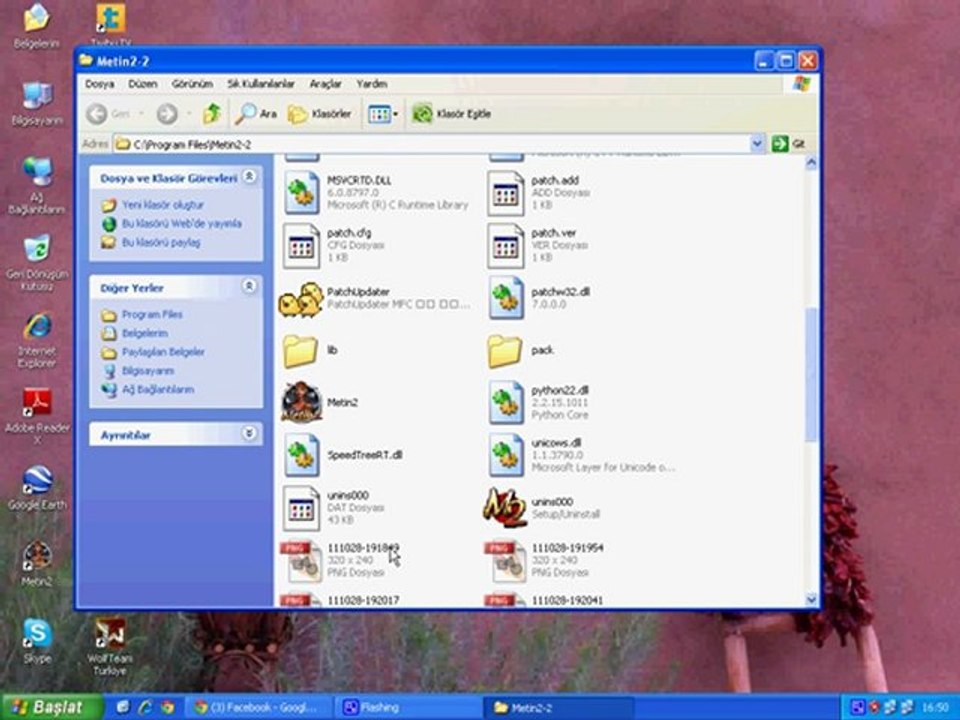This screenshot has height=720, width=960.
Task: Select the unins000 DAT file icon
Action: click(x=301, y=508)
